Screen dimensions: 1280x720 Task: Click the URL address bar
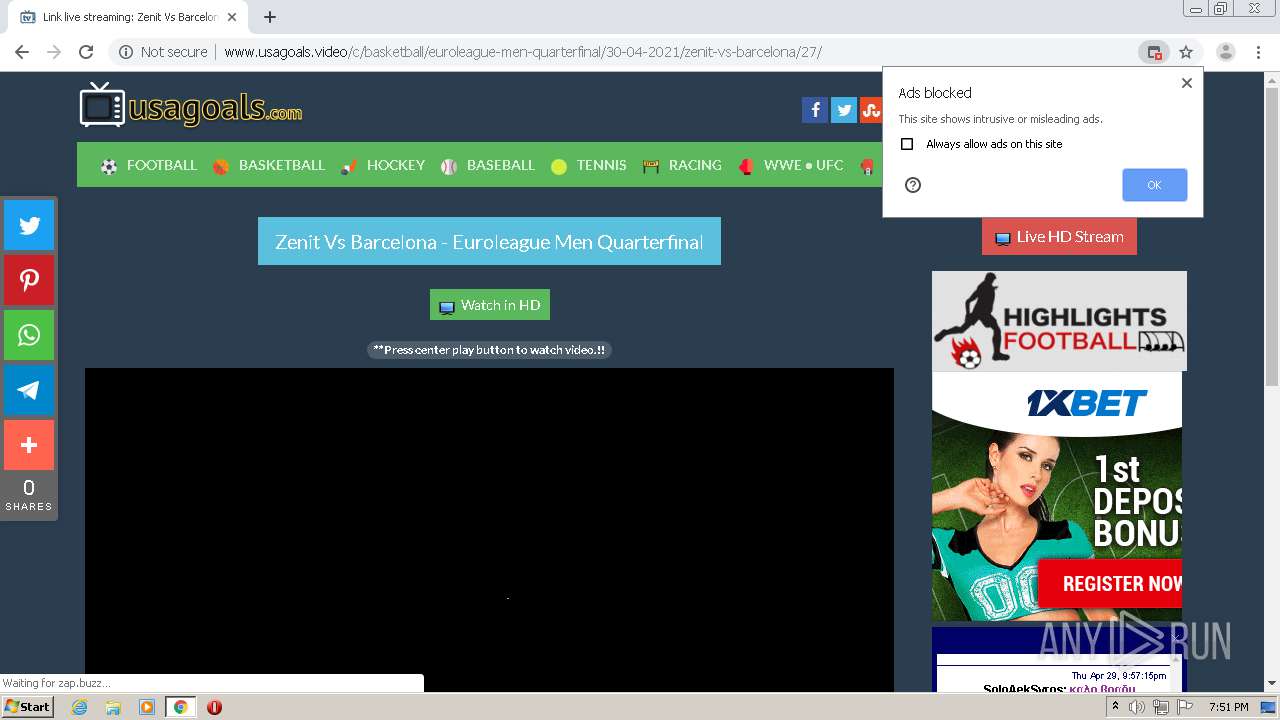point(640,52)
